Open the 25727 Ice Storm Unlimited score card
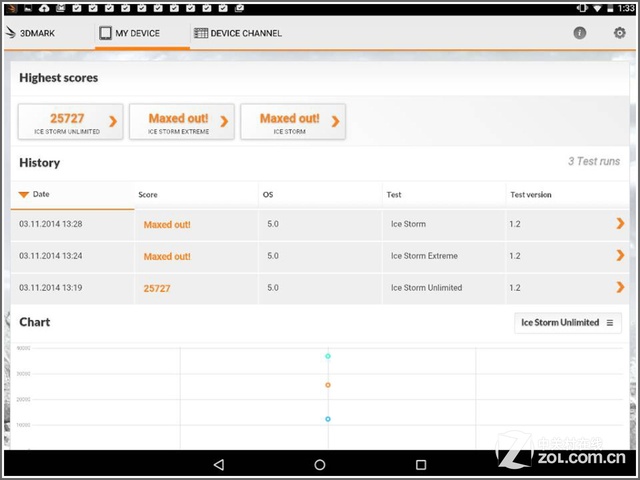Image resolution: width=640 pixels, height=480 pixels. click(x=71, y=122)
